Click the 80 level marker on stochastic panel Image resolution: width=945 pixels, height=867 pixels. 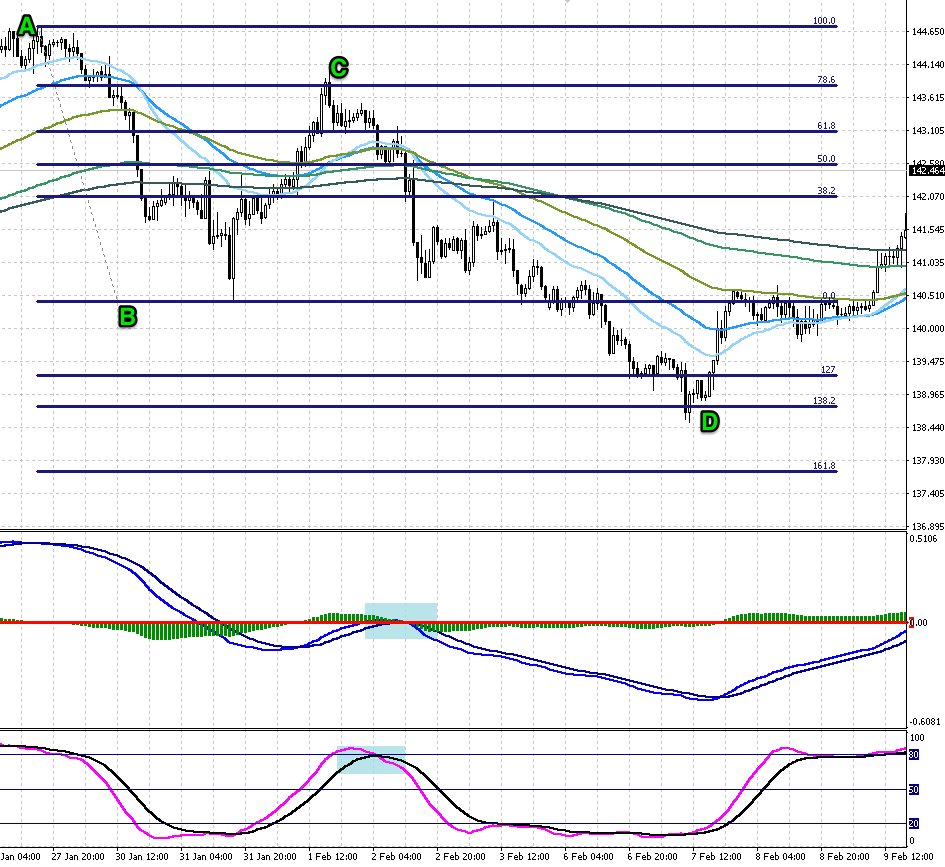click(914, 755)
